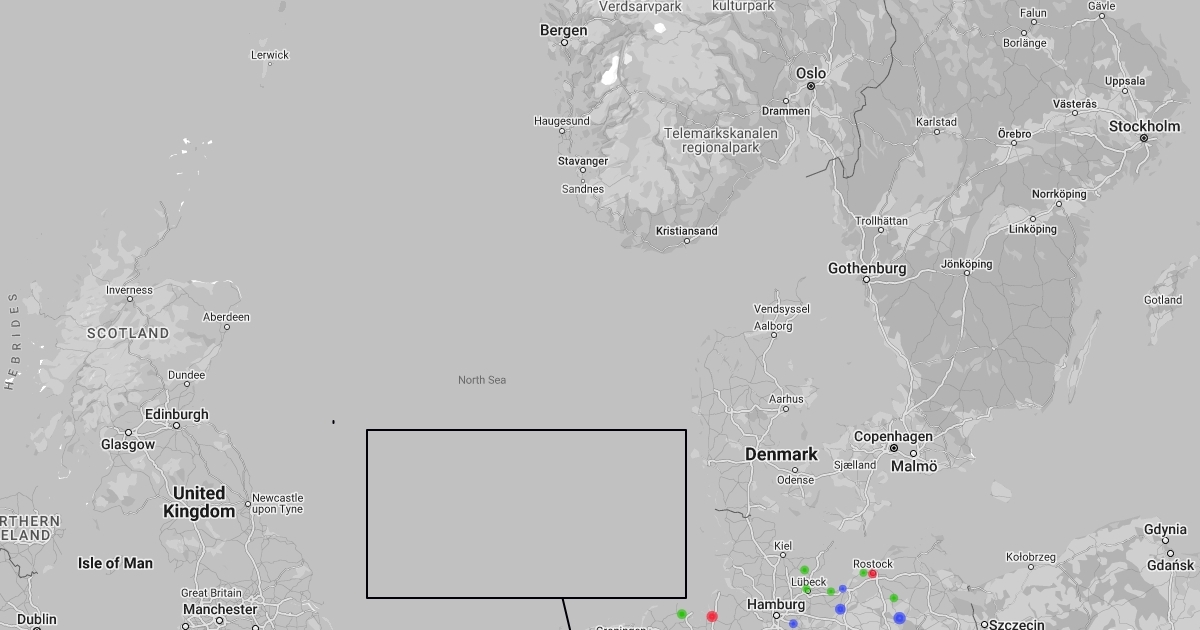Select the green marker nearest Groningen
Screen dimensions: 1200x630
pyautogui.click(x=682, y=614)
